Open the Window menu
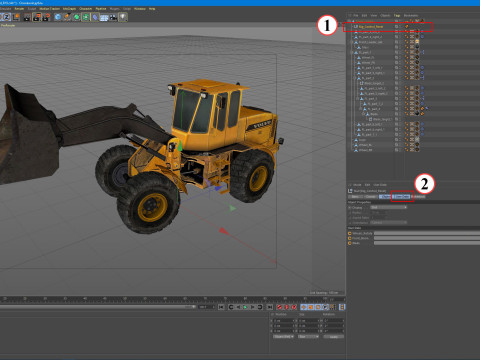Screen dimensions: 480x360 click(140, 9)
